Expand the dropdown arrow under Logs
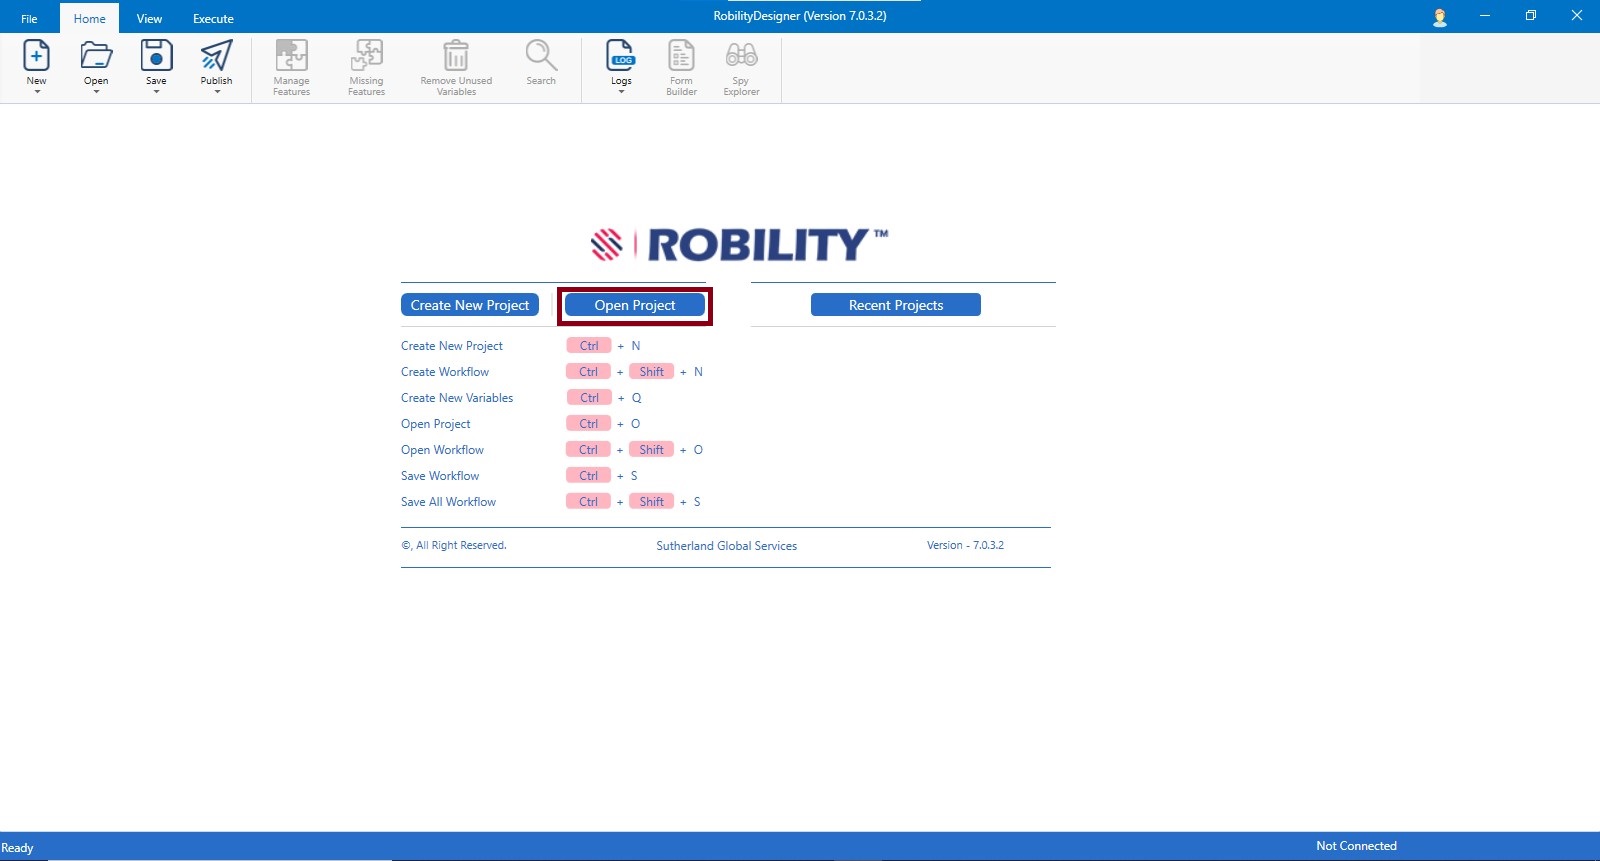This screenshot has height=861, width=1600. tap(621, 92)
